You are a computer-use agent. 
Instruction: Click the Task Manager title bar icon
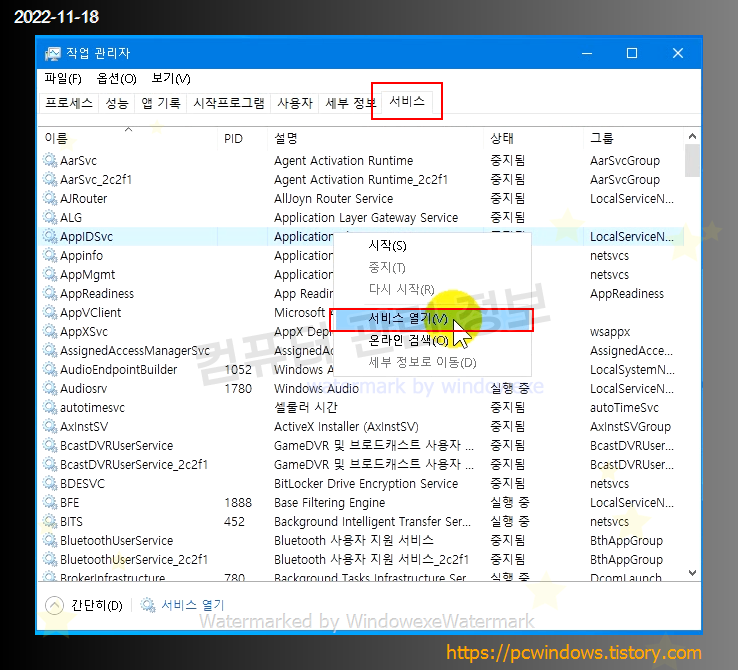point(53,53)
